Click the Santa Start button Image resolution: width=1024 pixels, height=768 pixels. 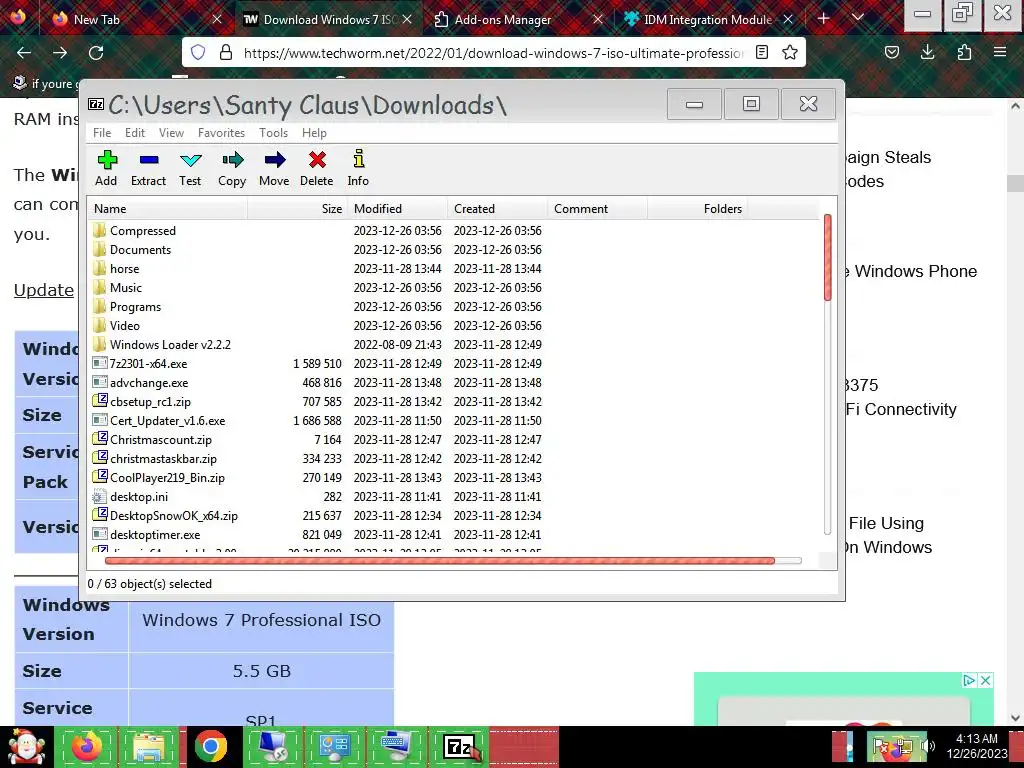pos(26,746)
